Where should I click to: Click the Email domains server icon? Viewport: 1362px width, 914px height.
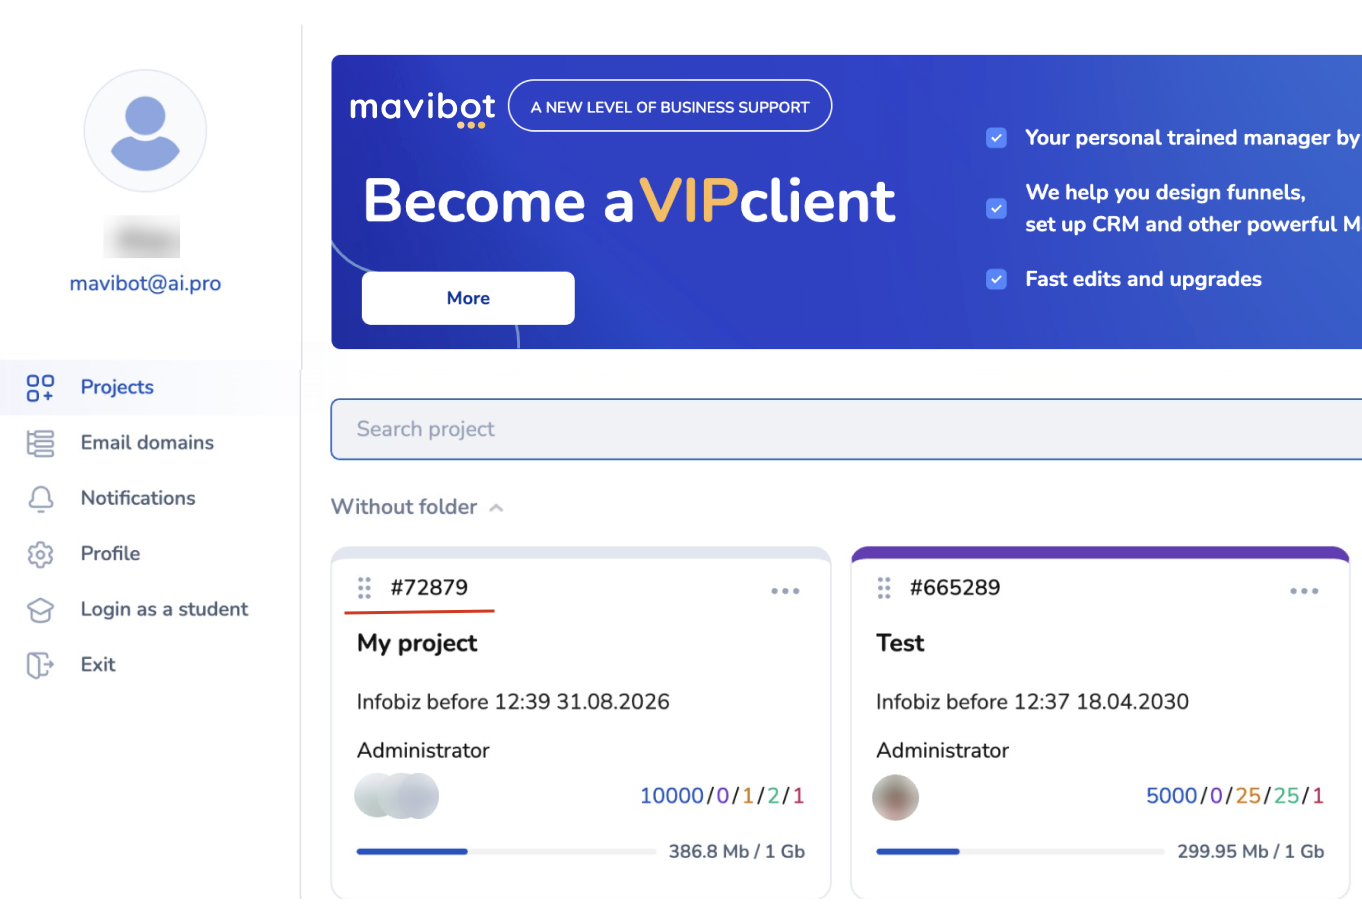coord(40,443)
